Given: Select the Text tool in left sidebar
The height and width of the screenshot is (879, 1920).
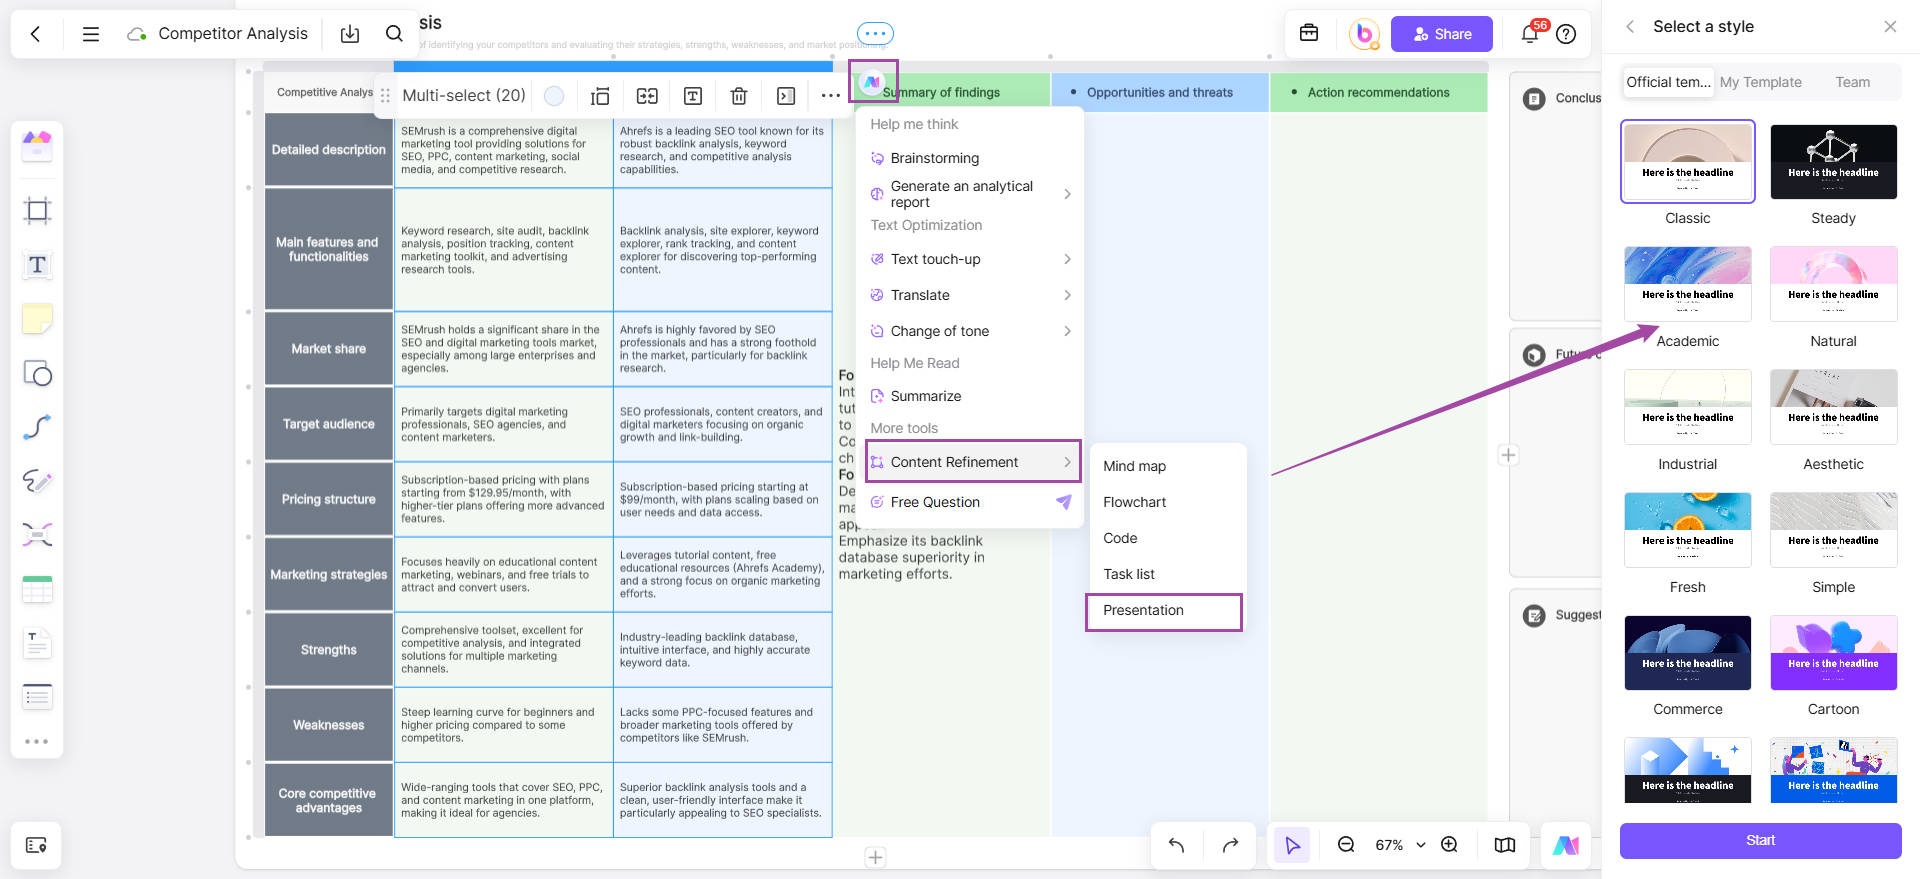Looking at the screenshot, I should [37, 265].
